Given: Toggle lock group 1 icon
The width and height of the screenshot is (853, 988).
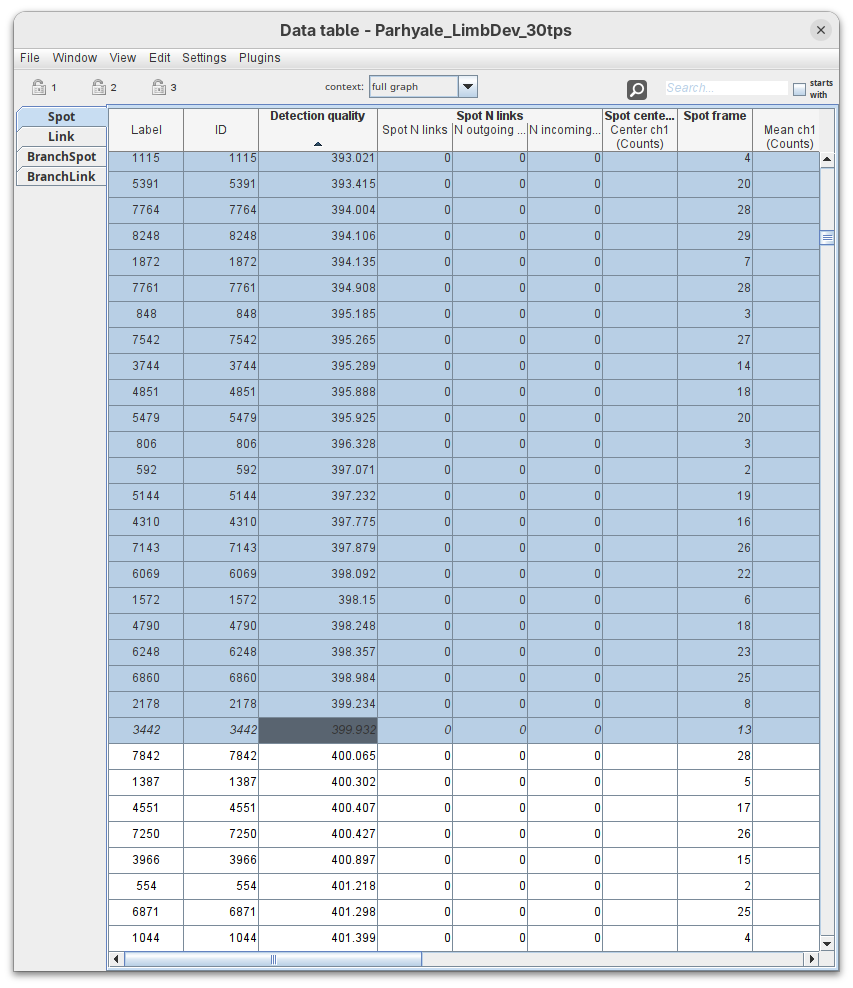Looking at the screenshot, I should [x=39, y=87].
